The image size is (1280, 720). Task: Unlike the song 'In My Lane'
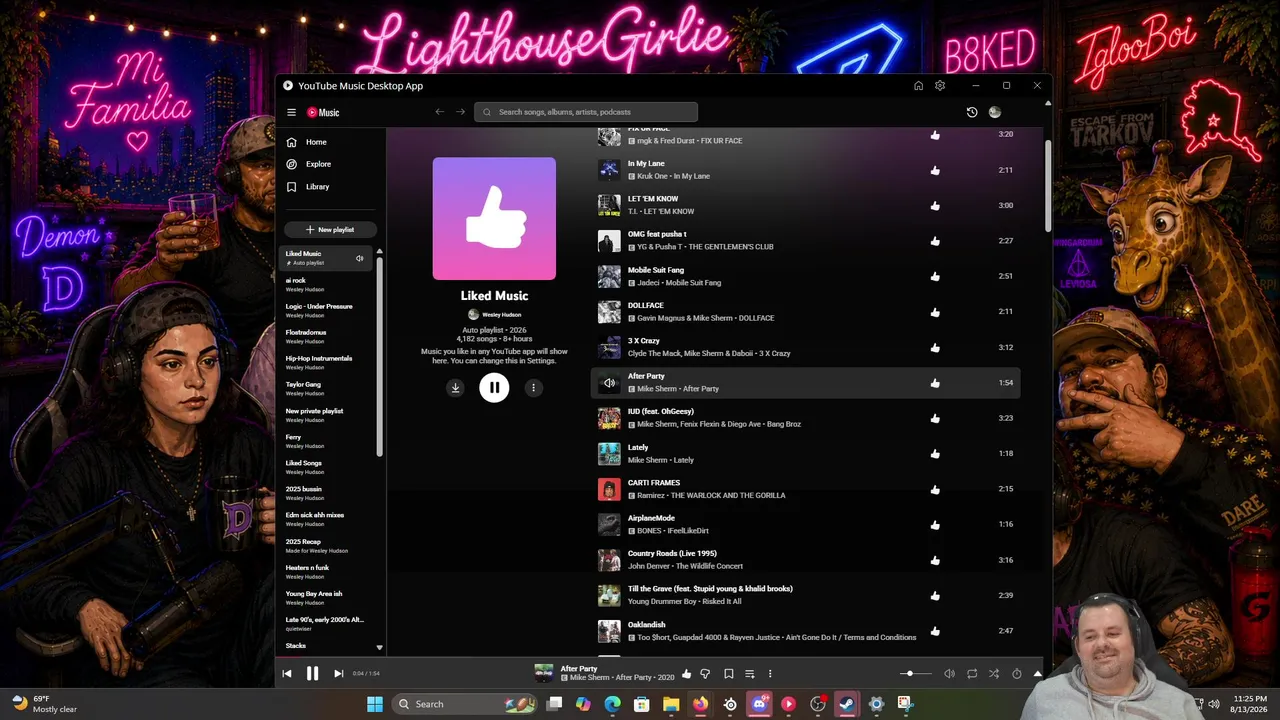pyautogui.click(x=935, y=170)
